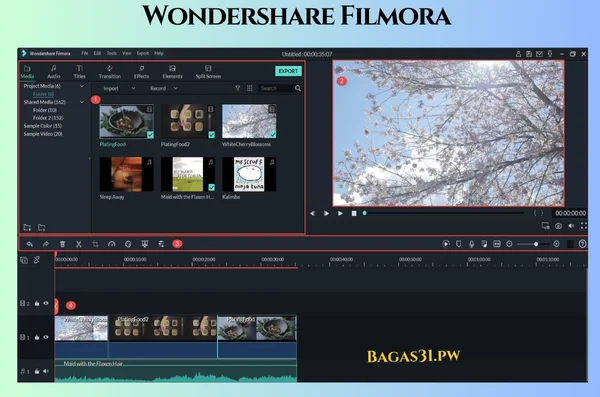
Task: Select the Crop tool icon
Action: 95,244
